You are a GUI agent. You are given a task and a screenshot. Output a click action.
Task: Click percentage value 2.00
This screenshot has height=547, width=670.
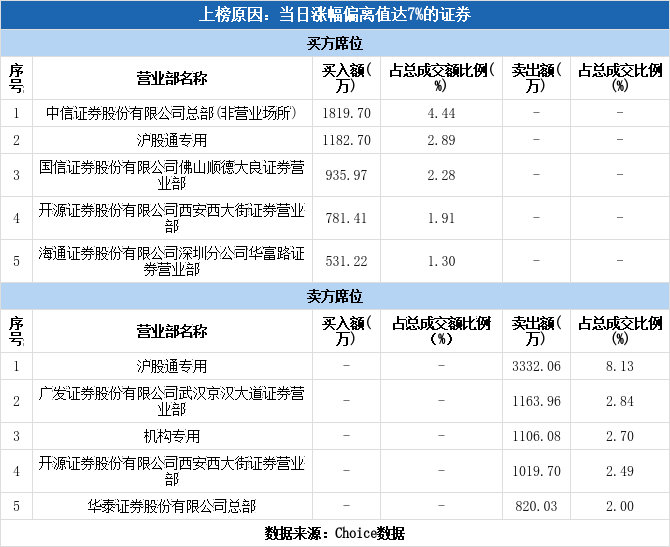tap(620, 506)
